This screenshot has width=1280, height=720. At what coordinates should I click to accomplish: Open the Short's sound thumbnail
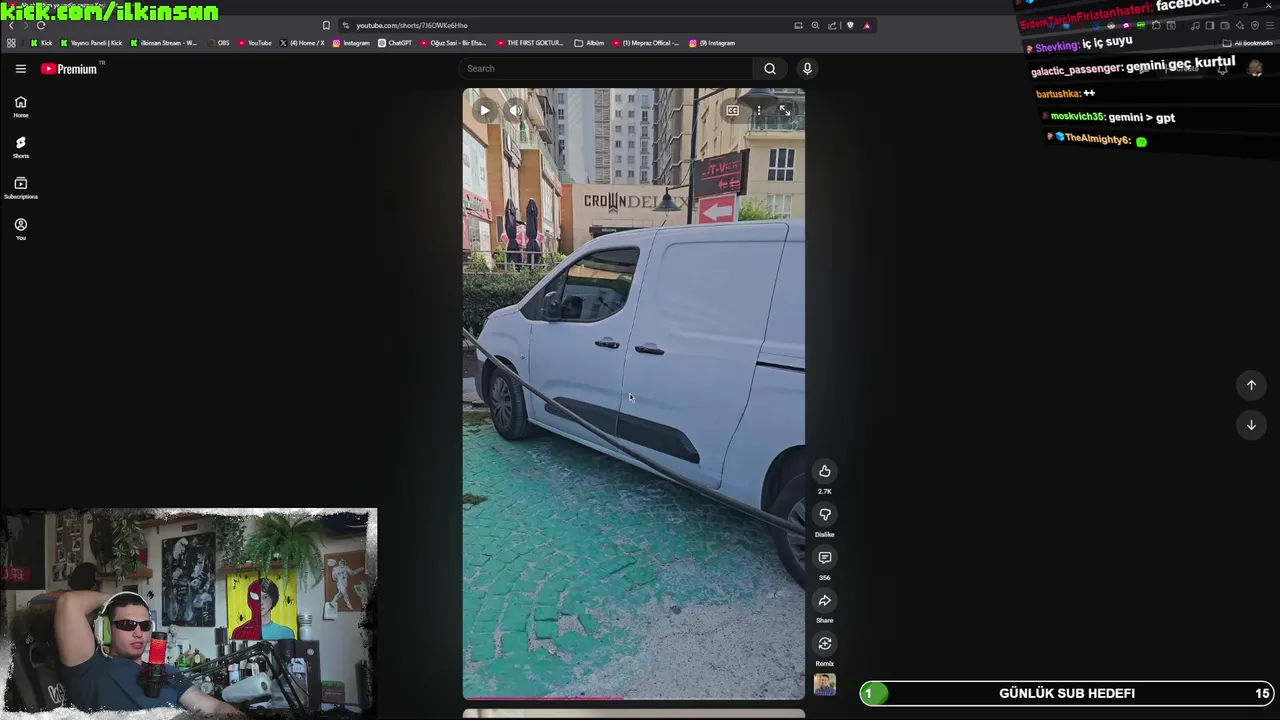pyautogui.click(x=825, y=684)
